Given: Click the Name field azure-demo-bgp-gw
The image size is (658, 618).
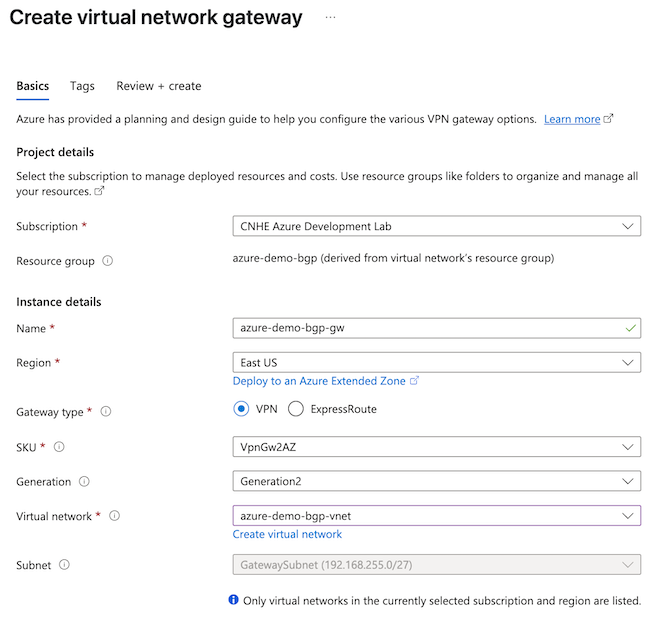Looking at the screenshot, I should 436,328.
